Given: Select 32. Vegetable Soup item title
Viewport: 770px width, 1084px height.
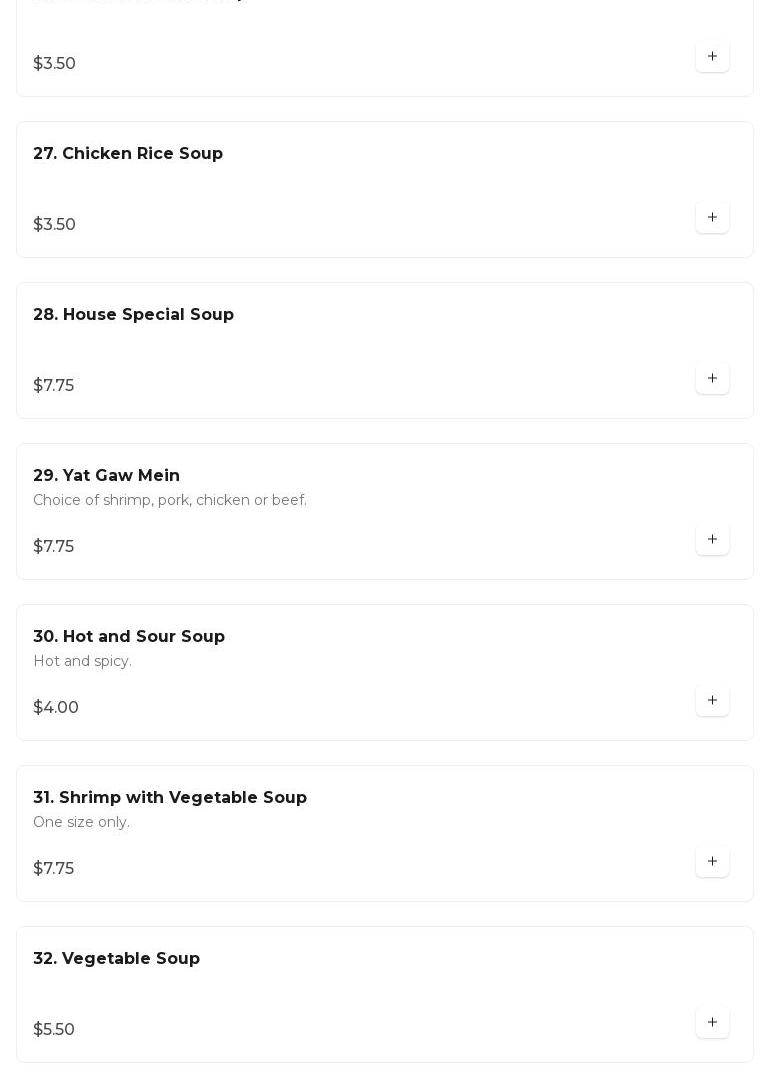Looking at the screenshot, I should click(x=116, y=959).
